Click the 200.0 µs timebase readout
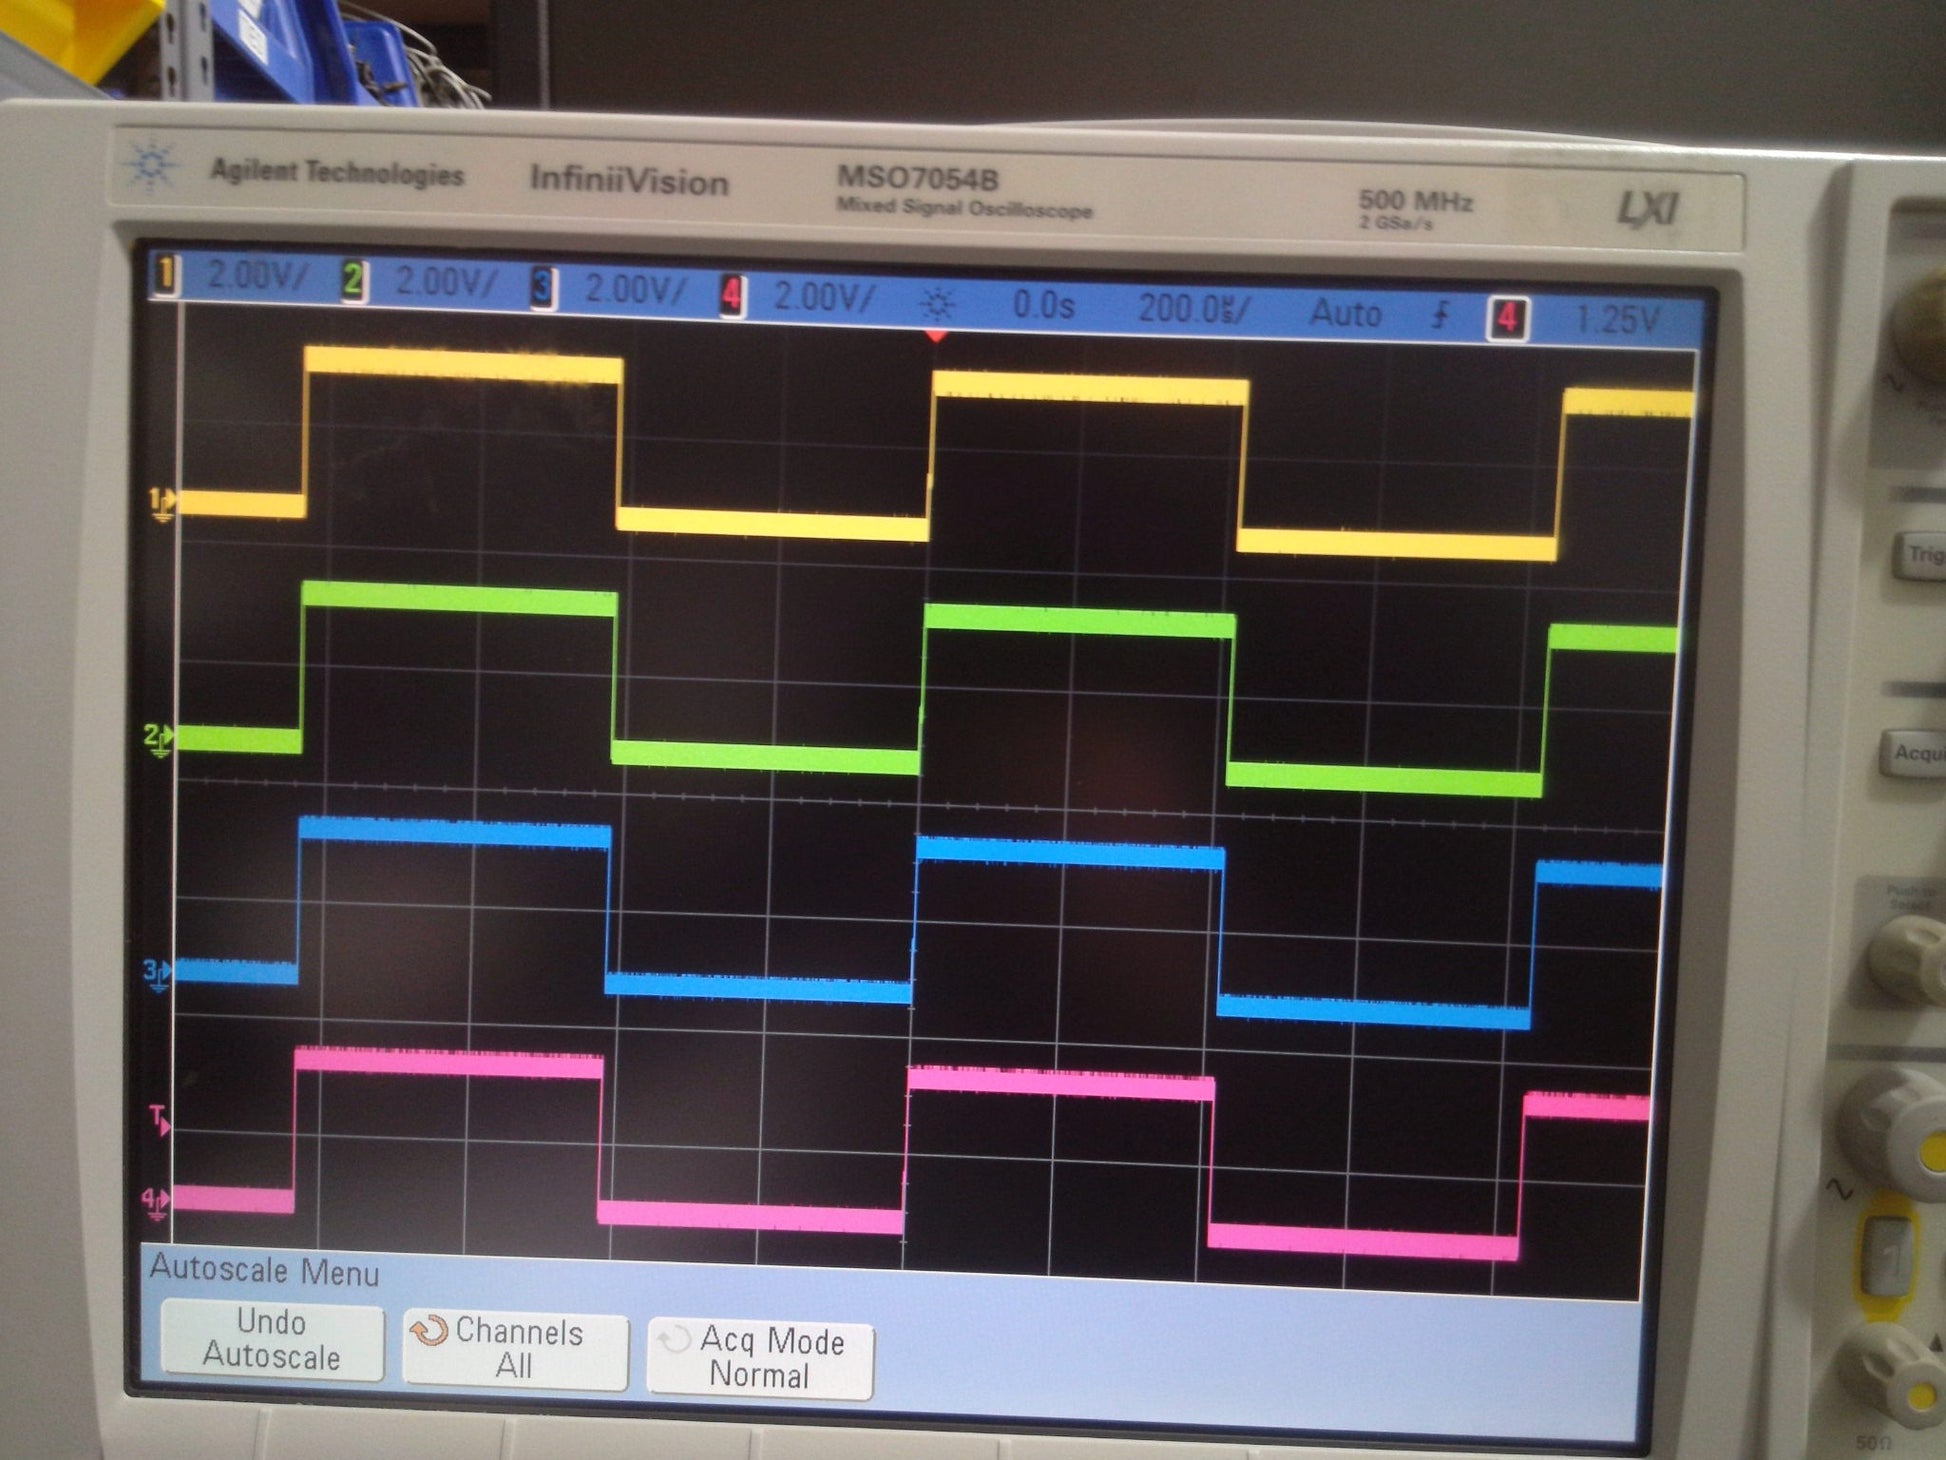This screenshot has height=1460, width=1946. (x=1193, y=308)
